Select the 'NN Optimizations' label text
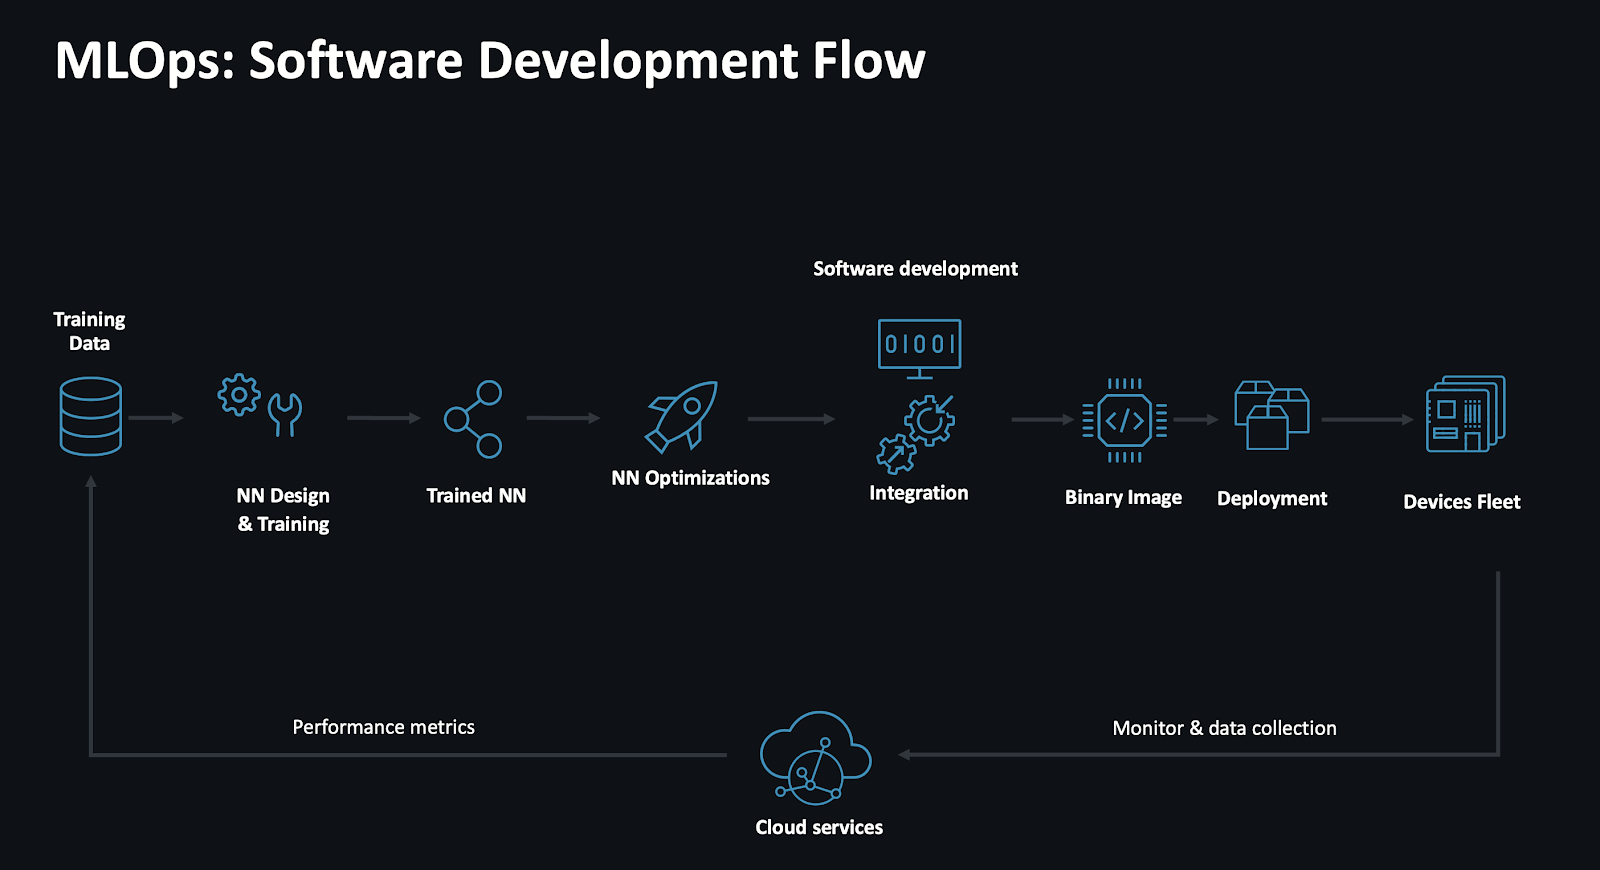 (x=690, y=478)
